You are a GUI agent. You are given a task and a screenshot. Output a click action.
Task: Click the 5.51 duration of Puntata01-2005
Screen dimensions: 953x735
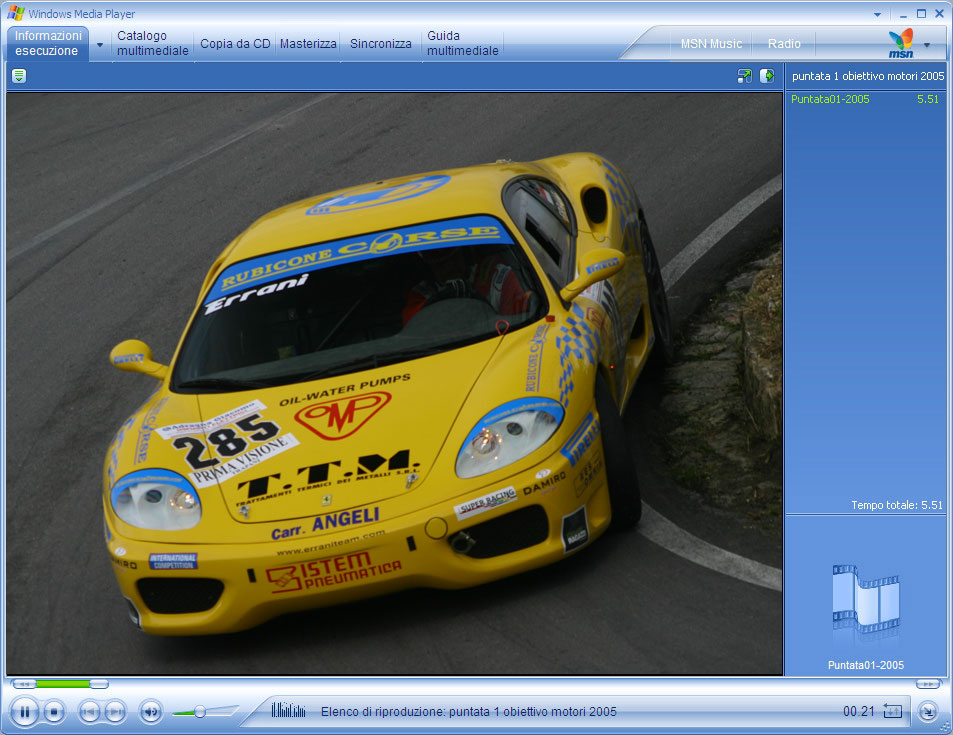[928, 99]
